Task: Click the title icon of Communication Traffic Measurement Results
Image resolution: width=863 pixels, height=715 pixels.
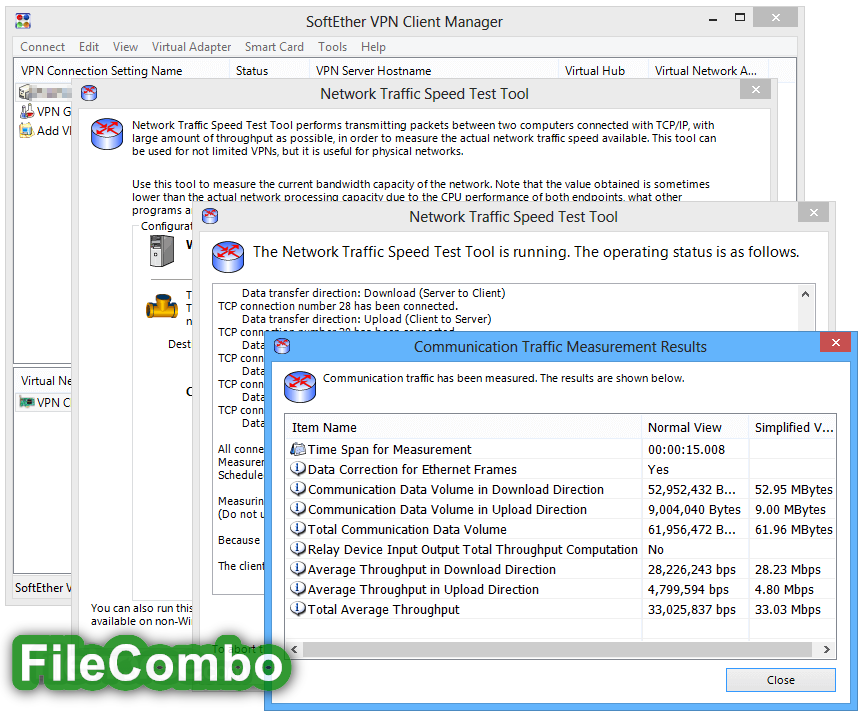Action: (x=282, y=346)
